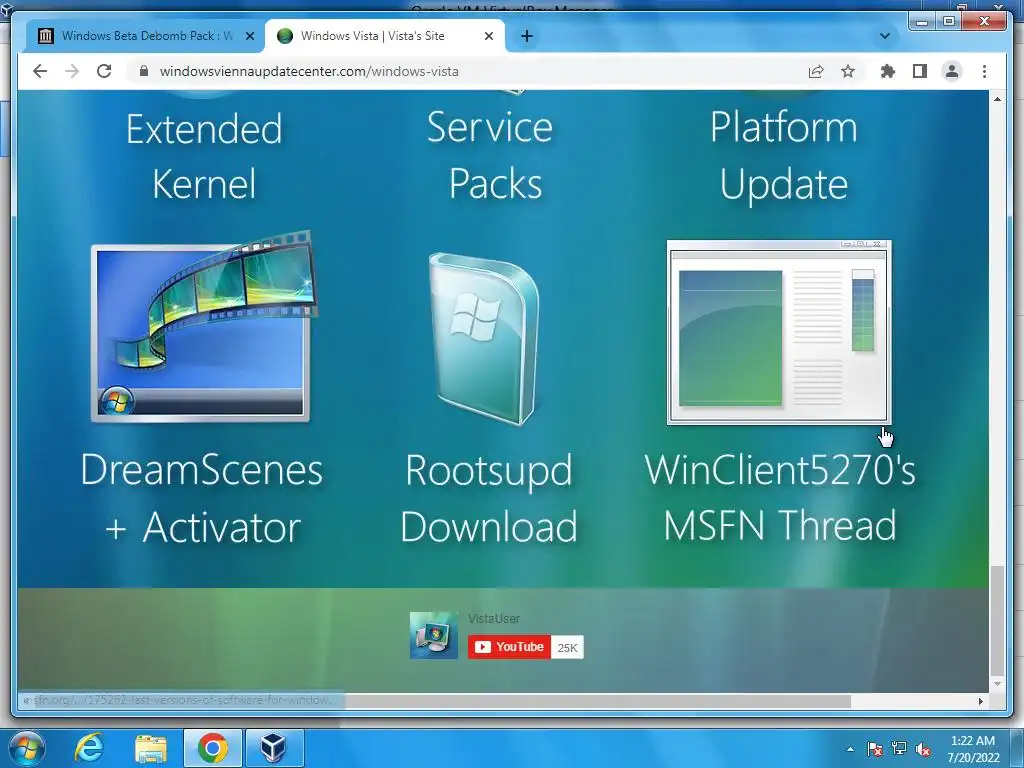Screen dimensions: 1024x768
Task: Open the Service Packs link
Action: click(491, 155)
